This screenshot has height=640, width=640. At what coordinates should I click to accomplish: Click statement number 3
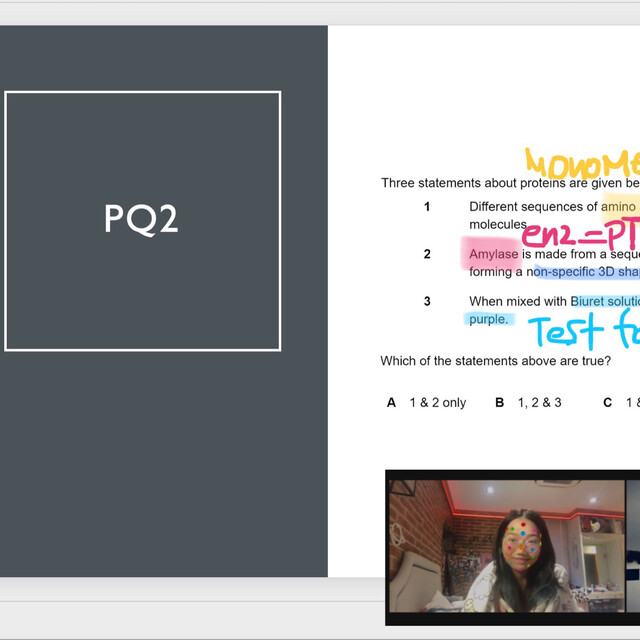427,301
